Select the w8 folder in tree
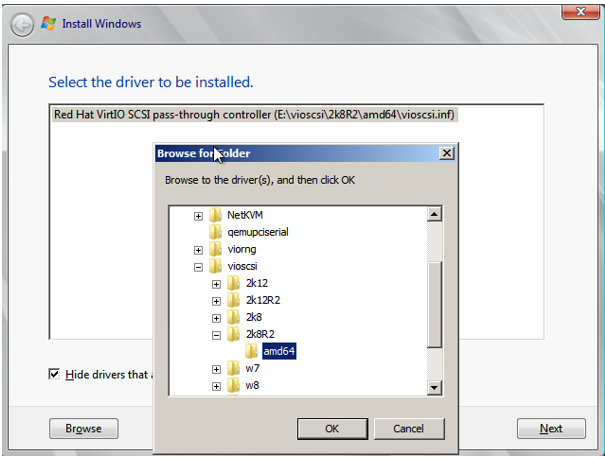605x458 pixels. (x=252, y=386)
